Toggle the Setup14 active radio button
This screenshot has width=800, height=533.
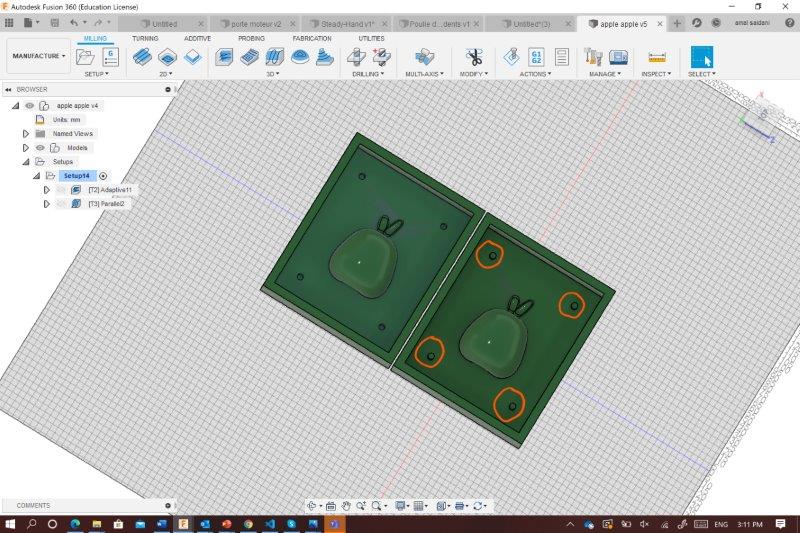click(x=103, y=176)
